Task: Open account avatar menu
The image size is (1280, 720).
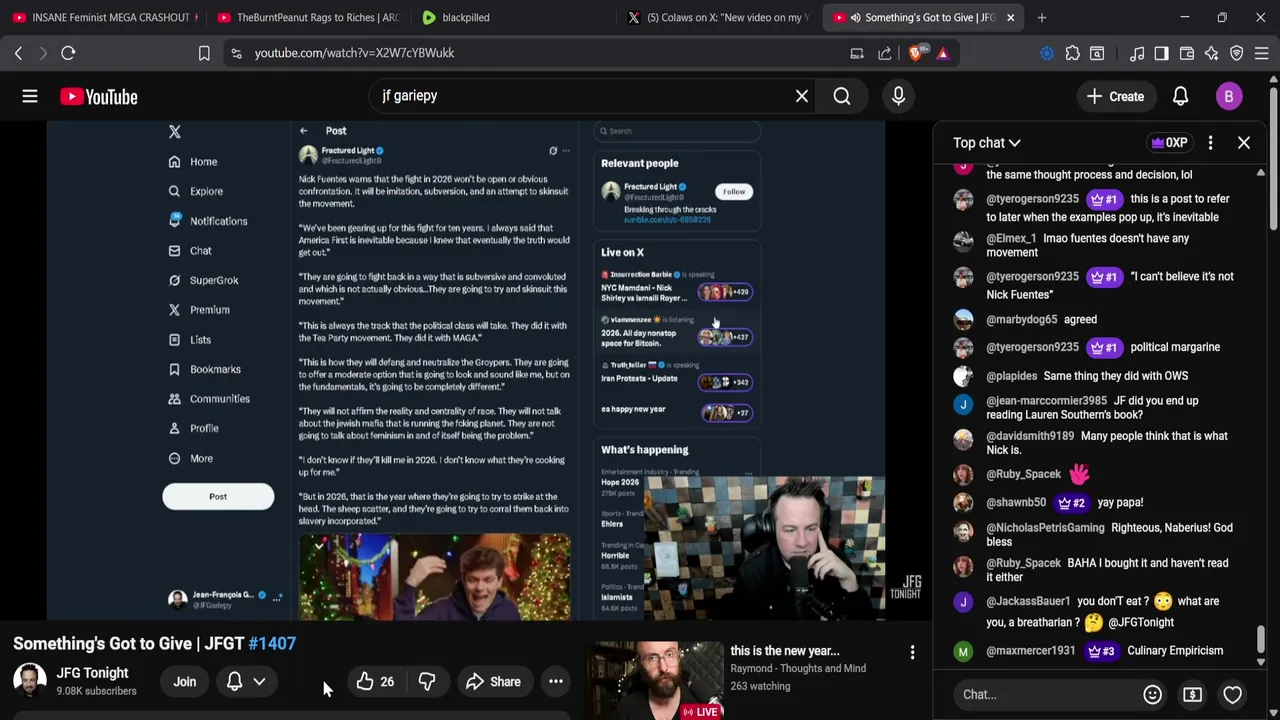Action: tap(1229, 96)
